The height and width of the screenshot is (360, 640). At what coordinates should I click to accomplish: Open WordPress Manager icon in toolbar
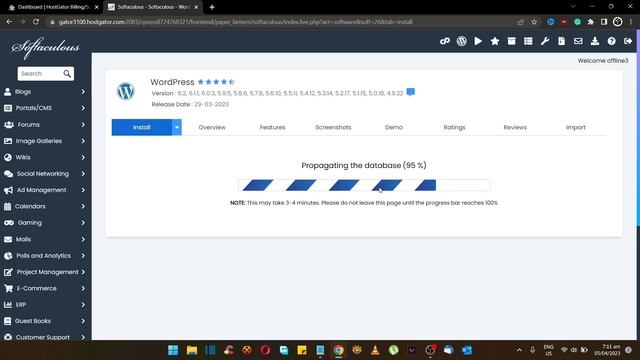coord(462,41)
